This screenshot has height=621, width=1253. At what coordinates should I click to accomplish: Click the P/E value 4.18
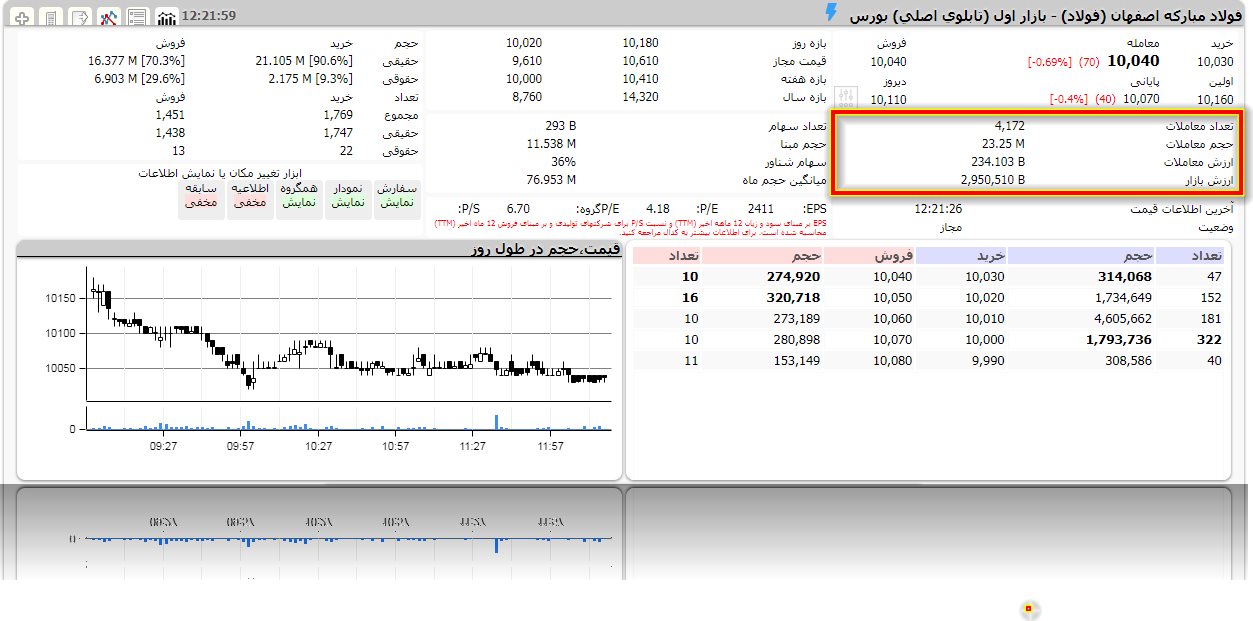click(x=658, y=208)
